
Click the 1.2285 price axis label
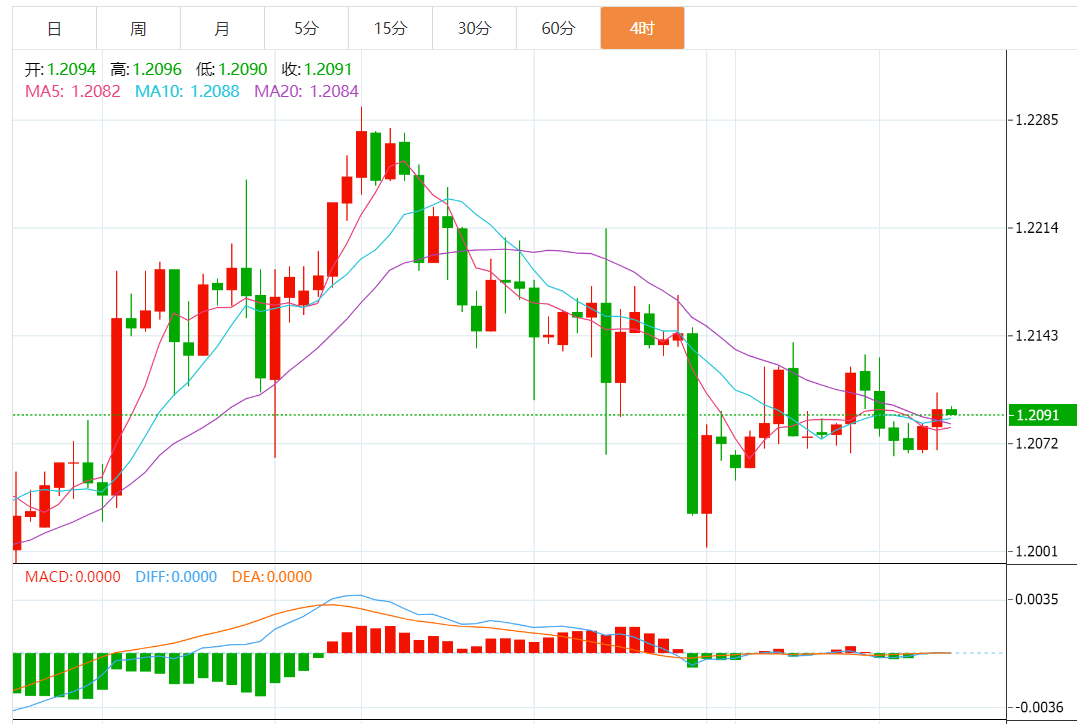[x=1036, y=120]
